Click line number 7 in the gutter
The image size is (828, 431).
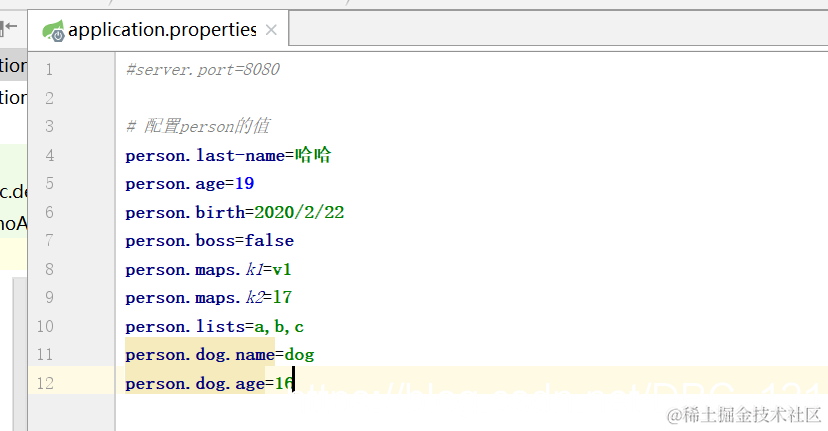click(49, 240)
